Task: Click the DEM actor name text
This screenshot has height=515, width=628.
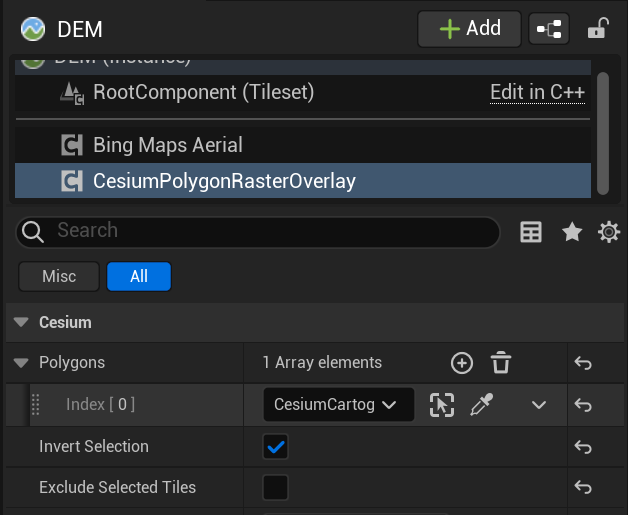Action: tap(80, 30)
